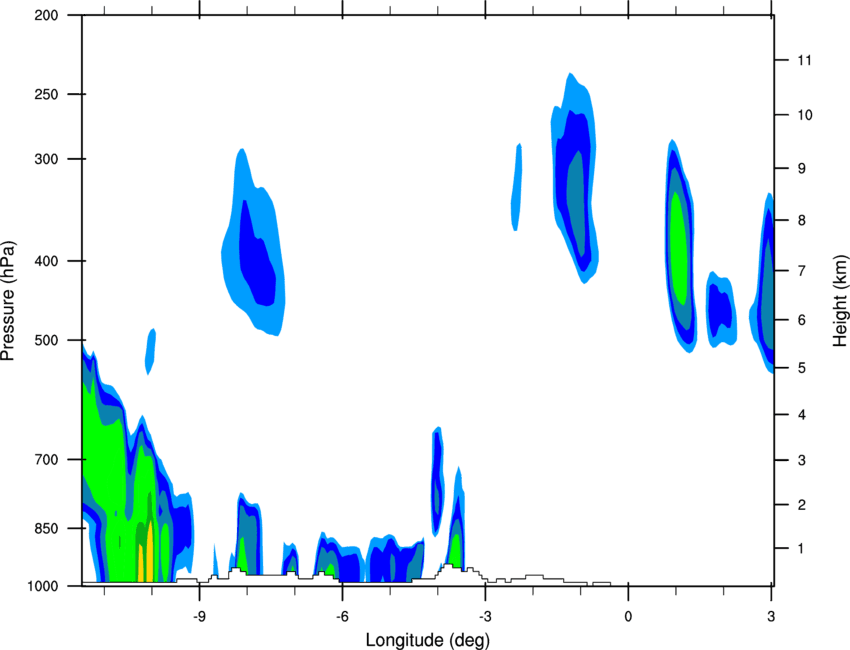
Task: Click the 3 longitude tick label
Action: coord(771,617)
